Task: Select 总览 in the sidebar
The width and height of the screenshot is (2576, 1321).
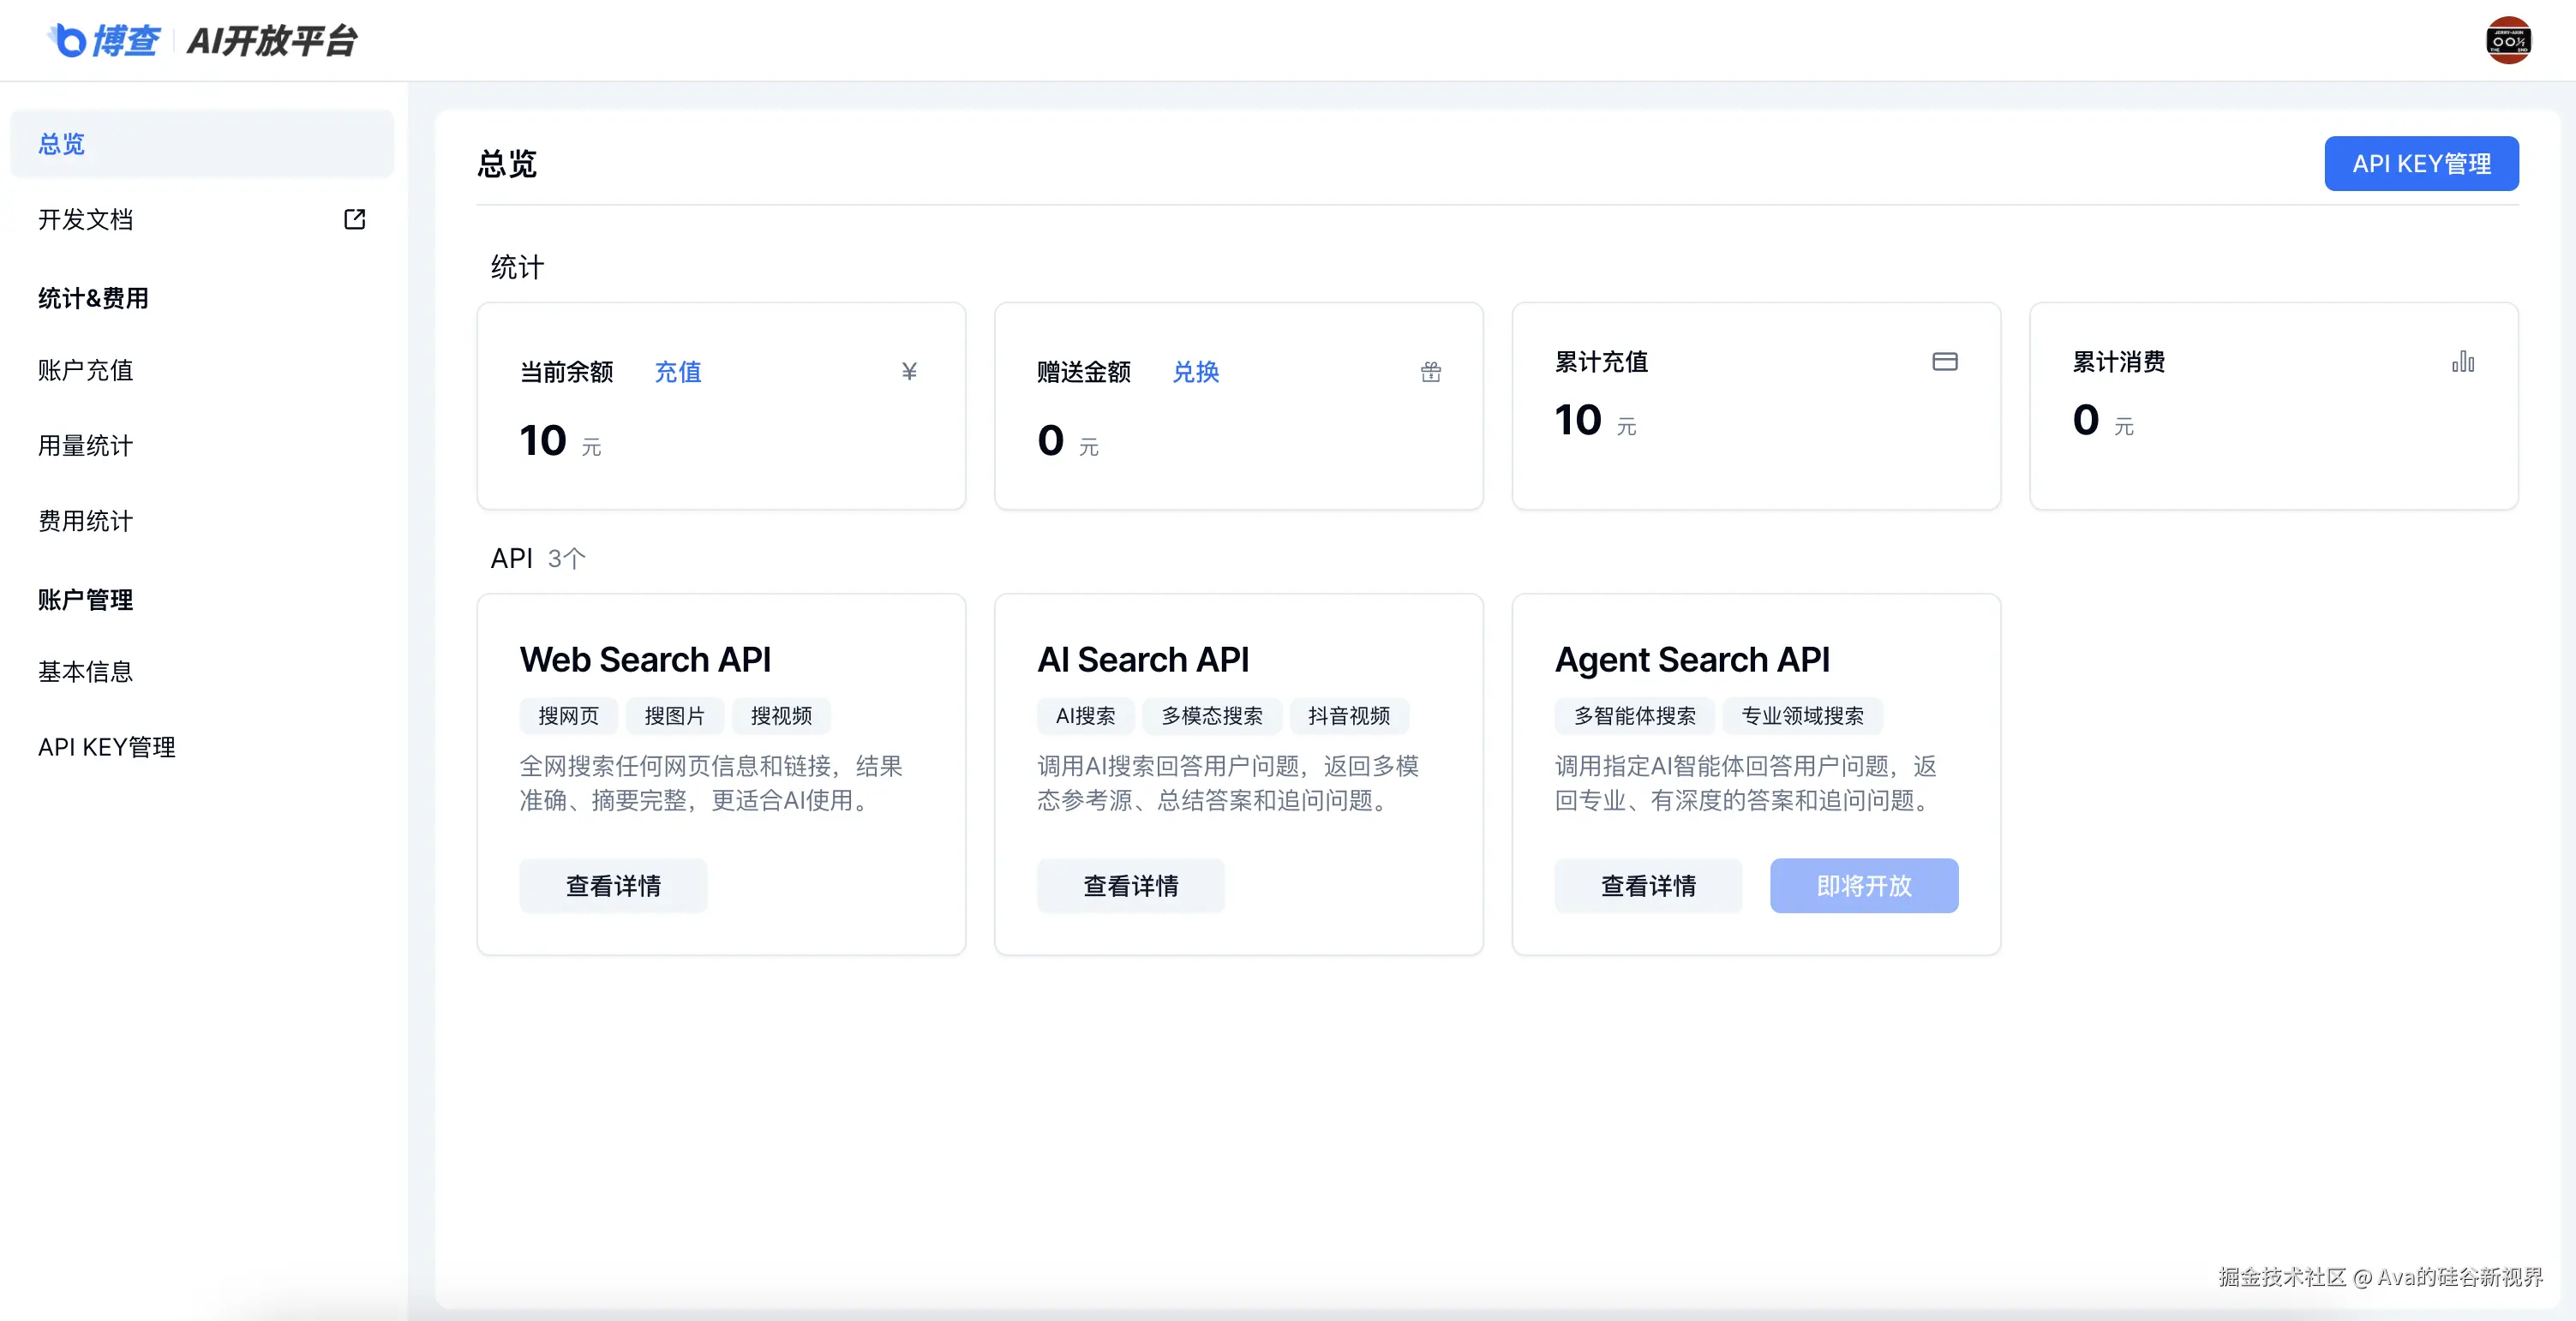Action: pos(62,144)
